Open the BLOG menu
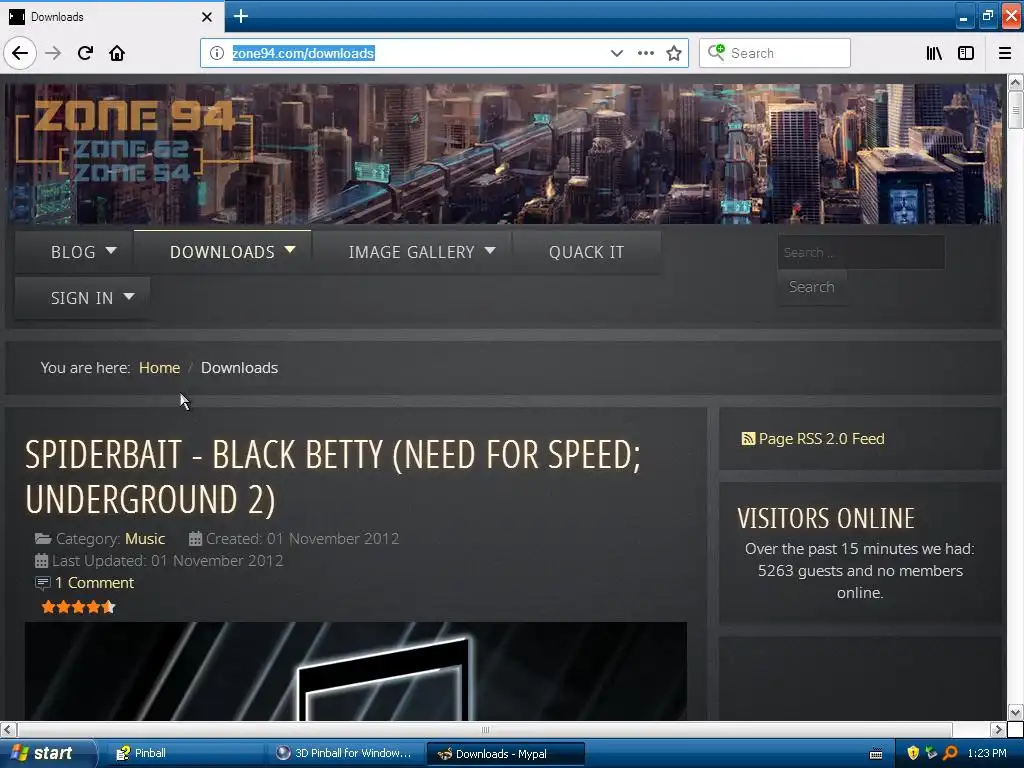This screenshot has width=1024, height=768. [73, 252]
